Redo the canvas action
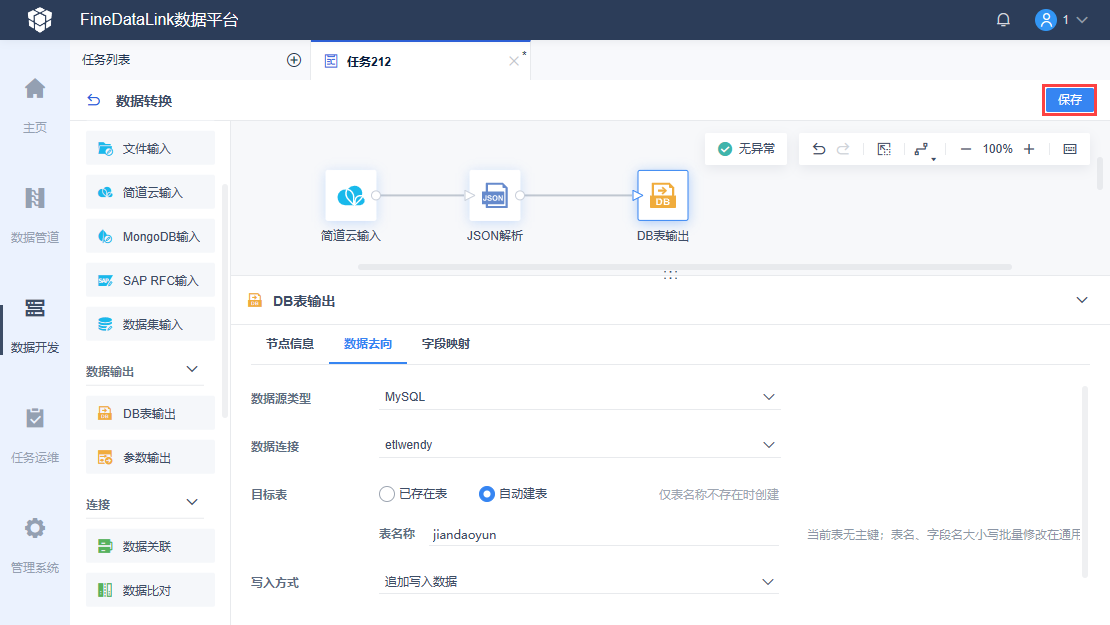This screenshot has height=625, width=1110. (x=843, y=149)
